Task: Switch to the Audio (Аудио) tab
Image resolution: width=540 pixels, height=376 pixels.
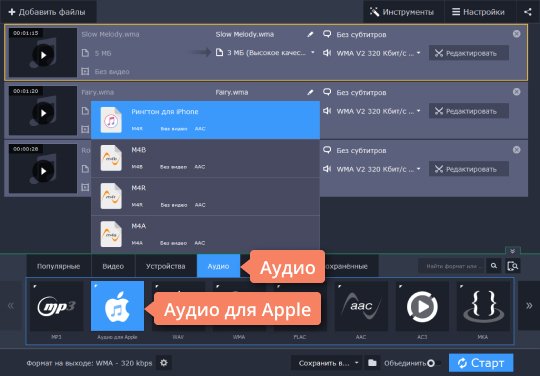Action: 218,266
